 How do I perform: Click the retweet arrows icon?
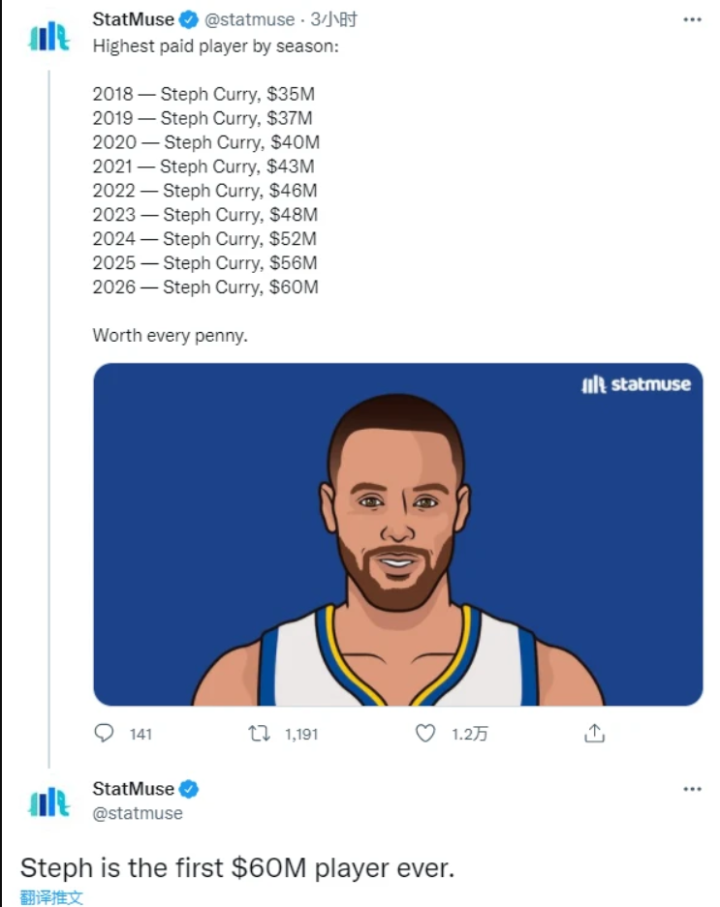point(259,733)
